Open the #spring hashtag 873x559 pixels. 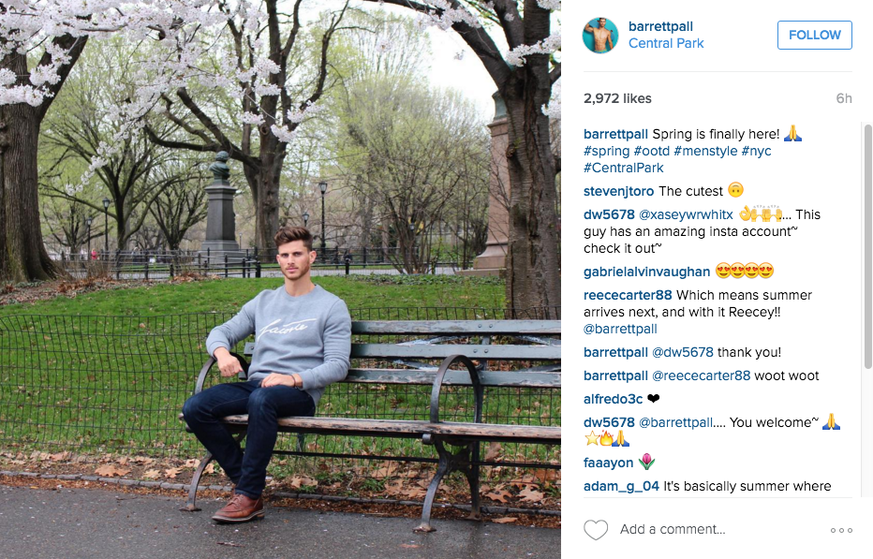pos(606,151)
